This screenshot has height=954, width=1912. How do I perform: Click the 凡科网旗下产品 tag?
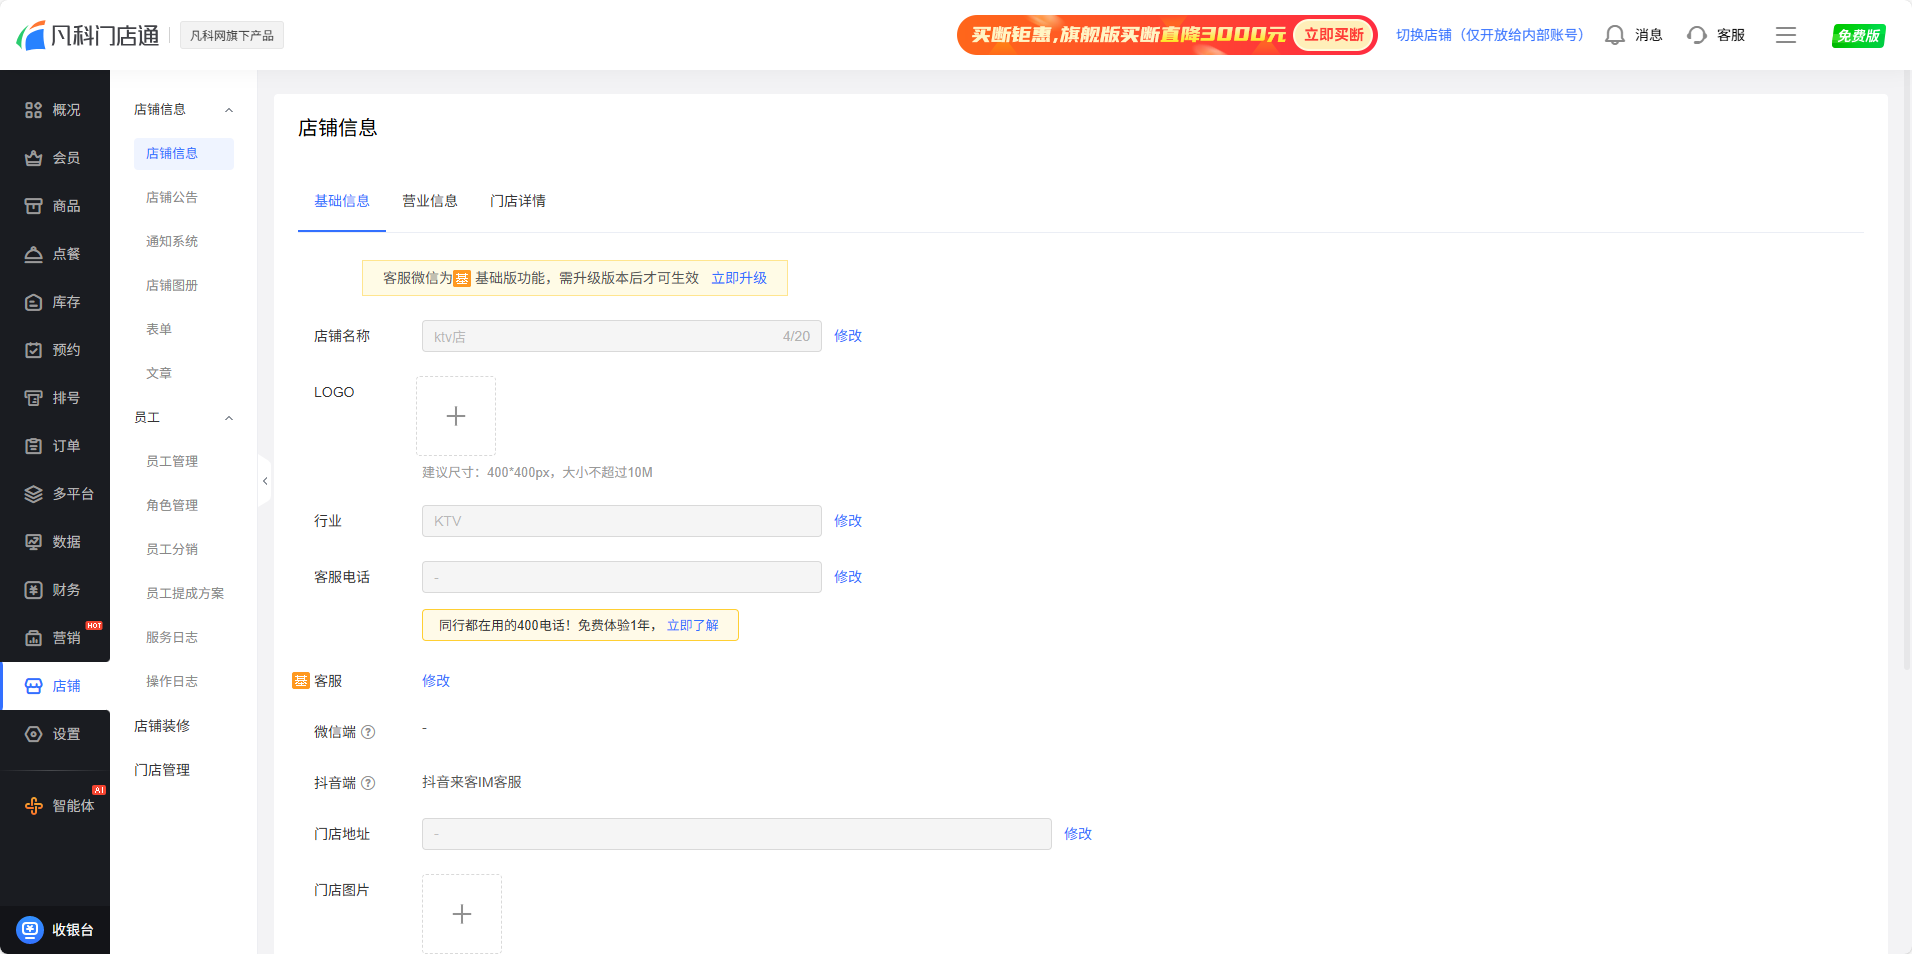pyautogui.click(x=232, y=35)
